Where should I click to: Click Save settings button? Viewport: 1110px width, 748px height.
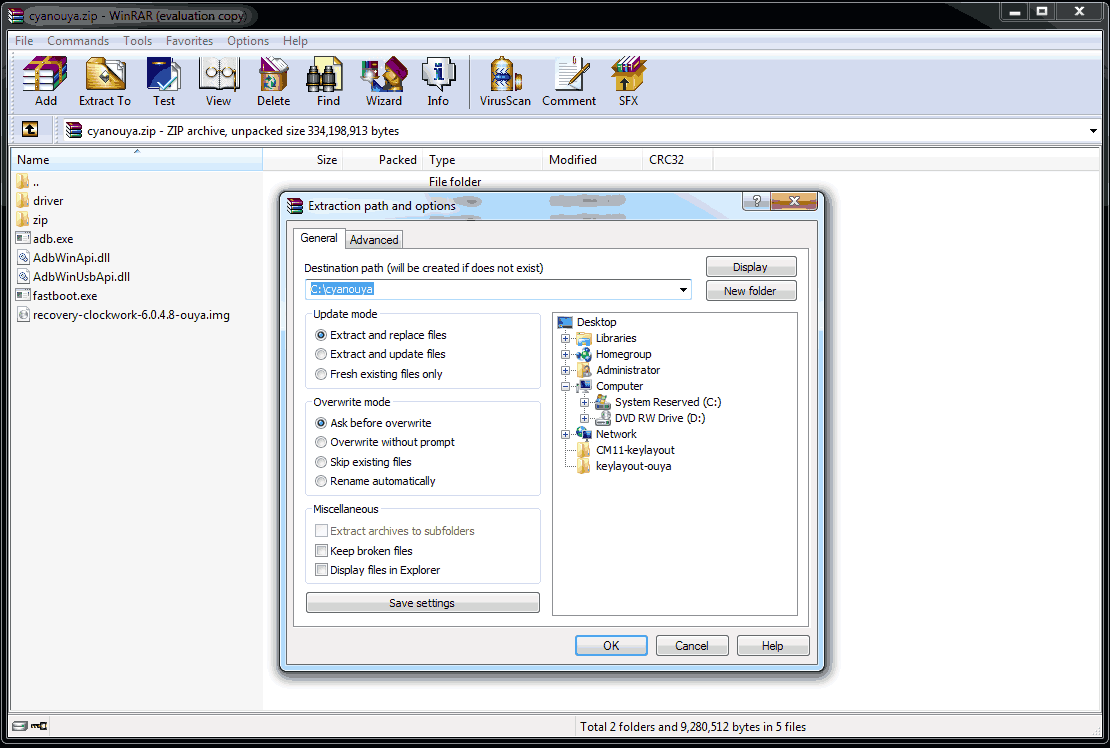(x=422, y=603)
